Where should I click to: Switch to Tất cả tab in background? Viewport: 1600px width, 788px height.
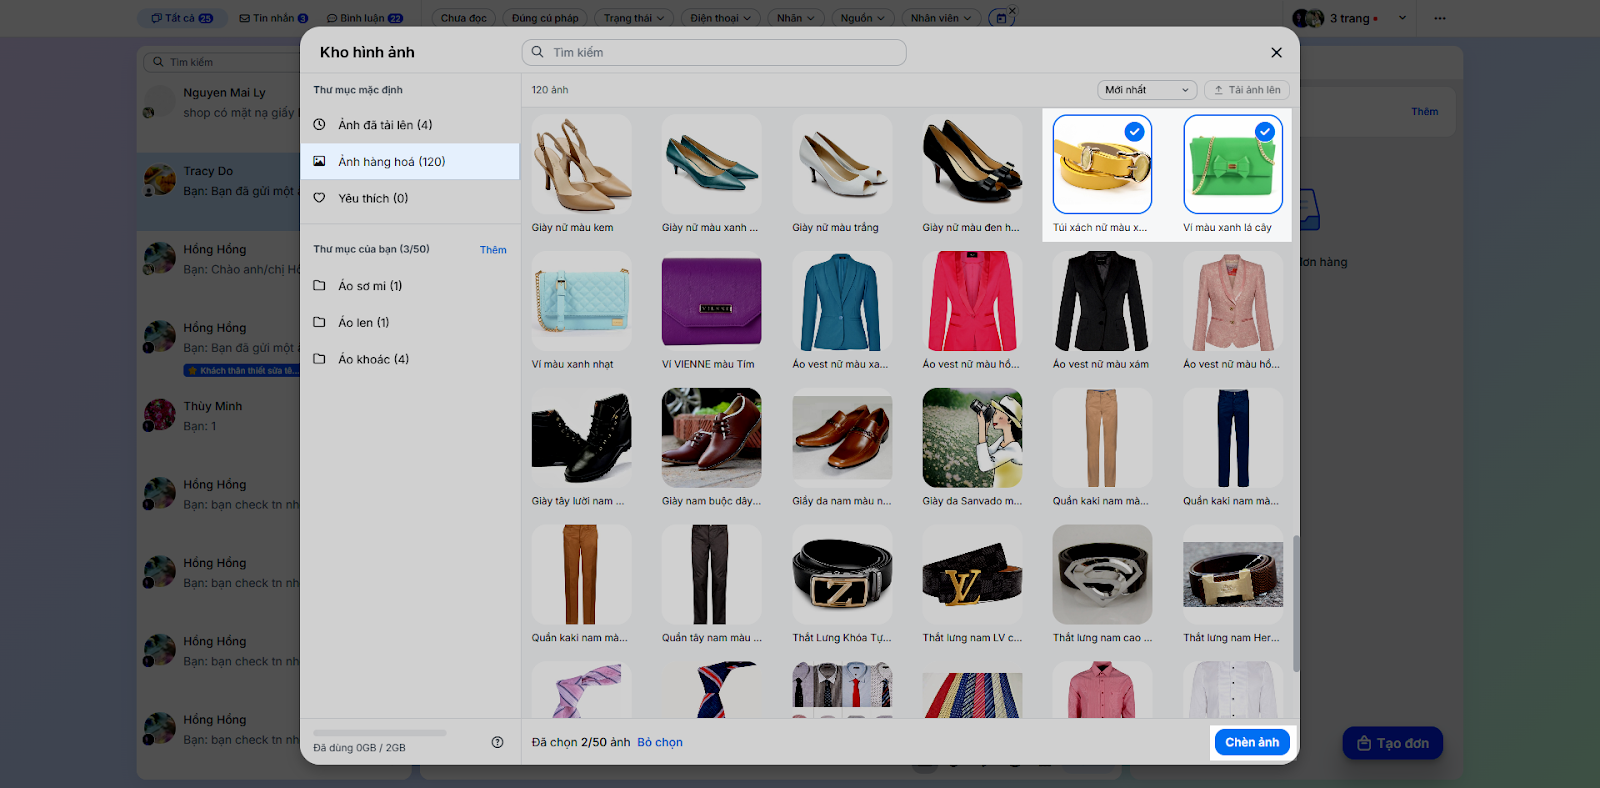point(182,18)
